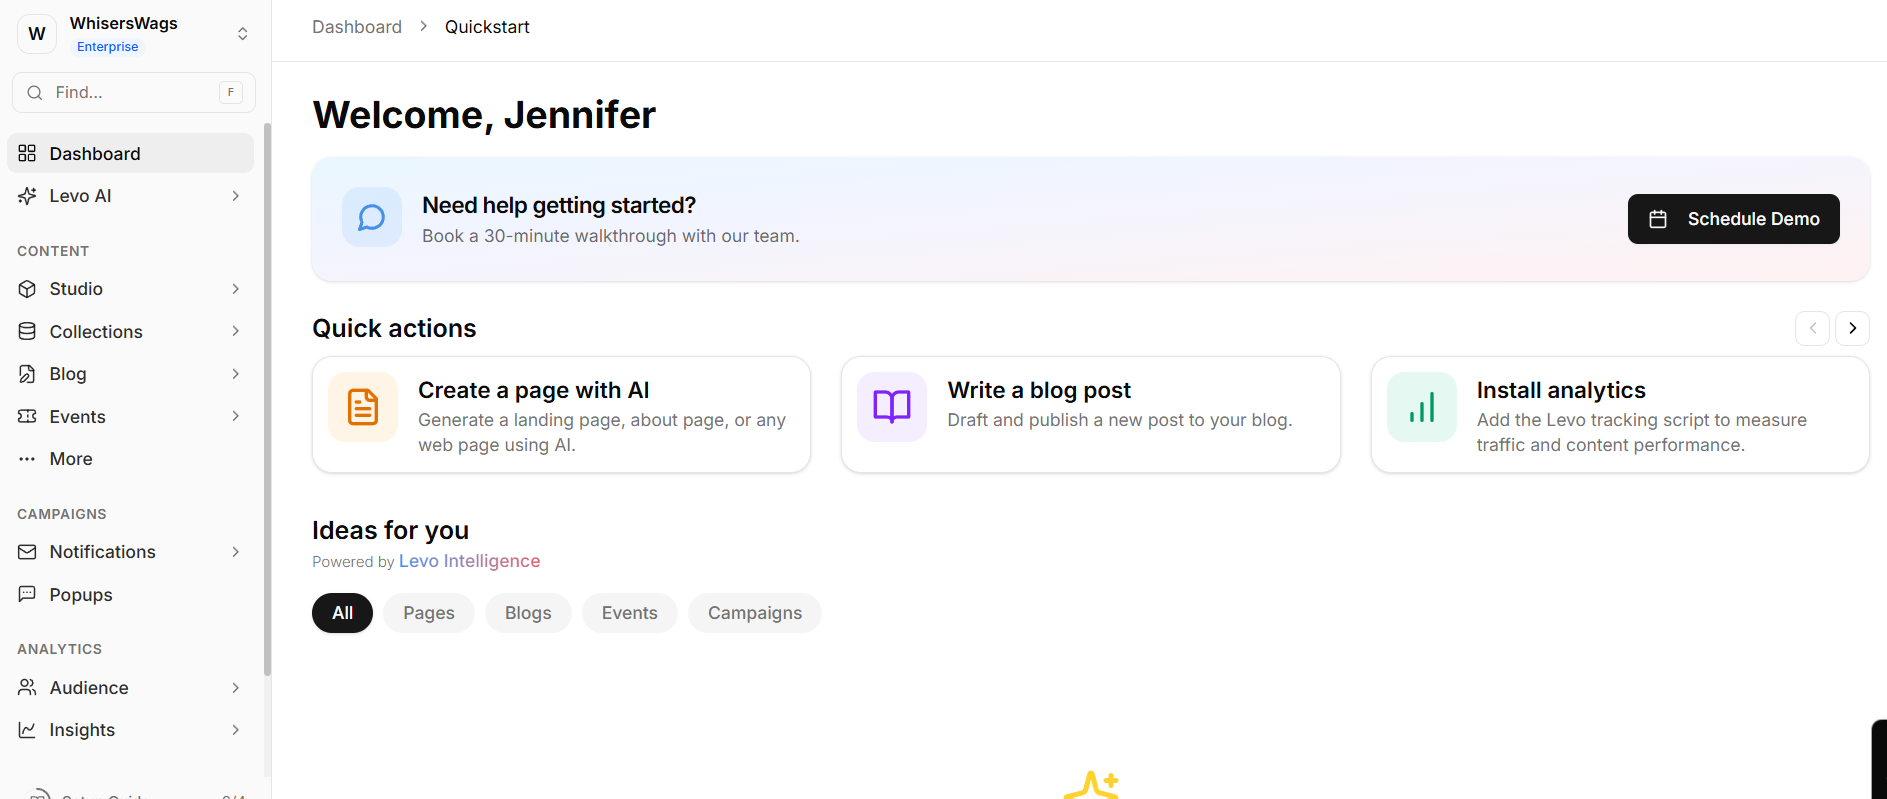This screenshot has height=799, width=1887.
Task: Show next quick actions with right arrow
Action: tap(1852, 328)
